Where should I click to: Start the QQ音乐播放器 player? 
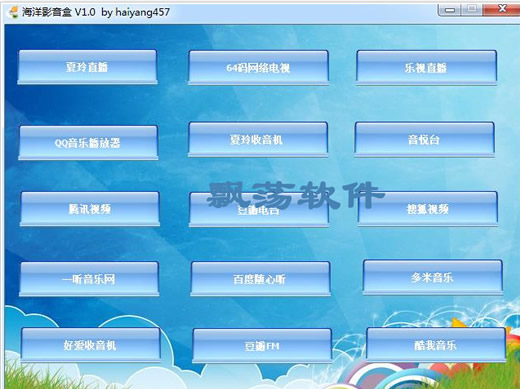click(x=88, y=143)
